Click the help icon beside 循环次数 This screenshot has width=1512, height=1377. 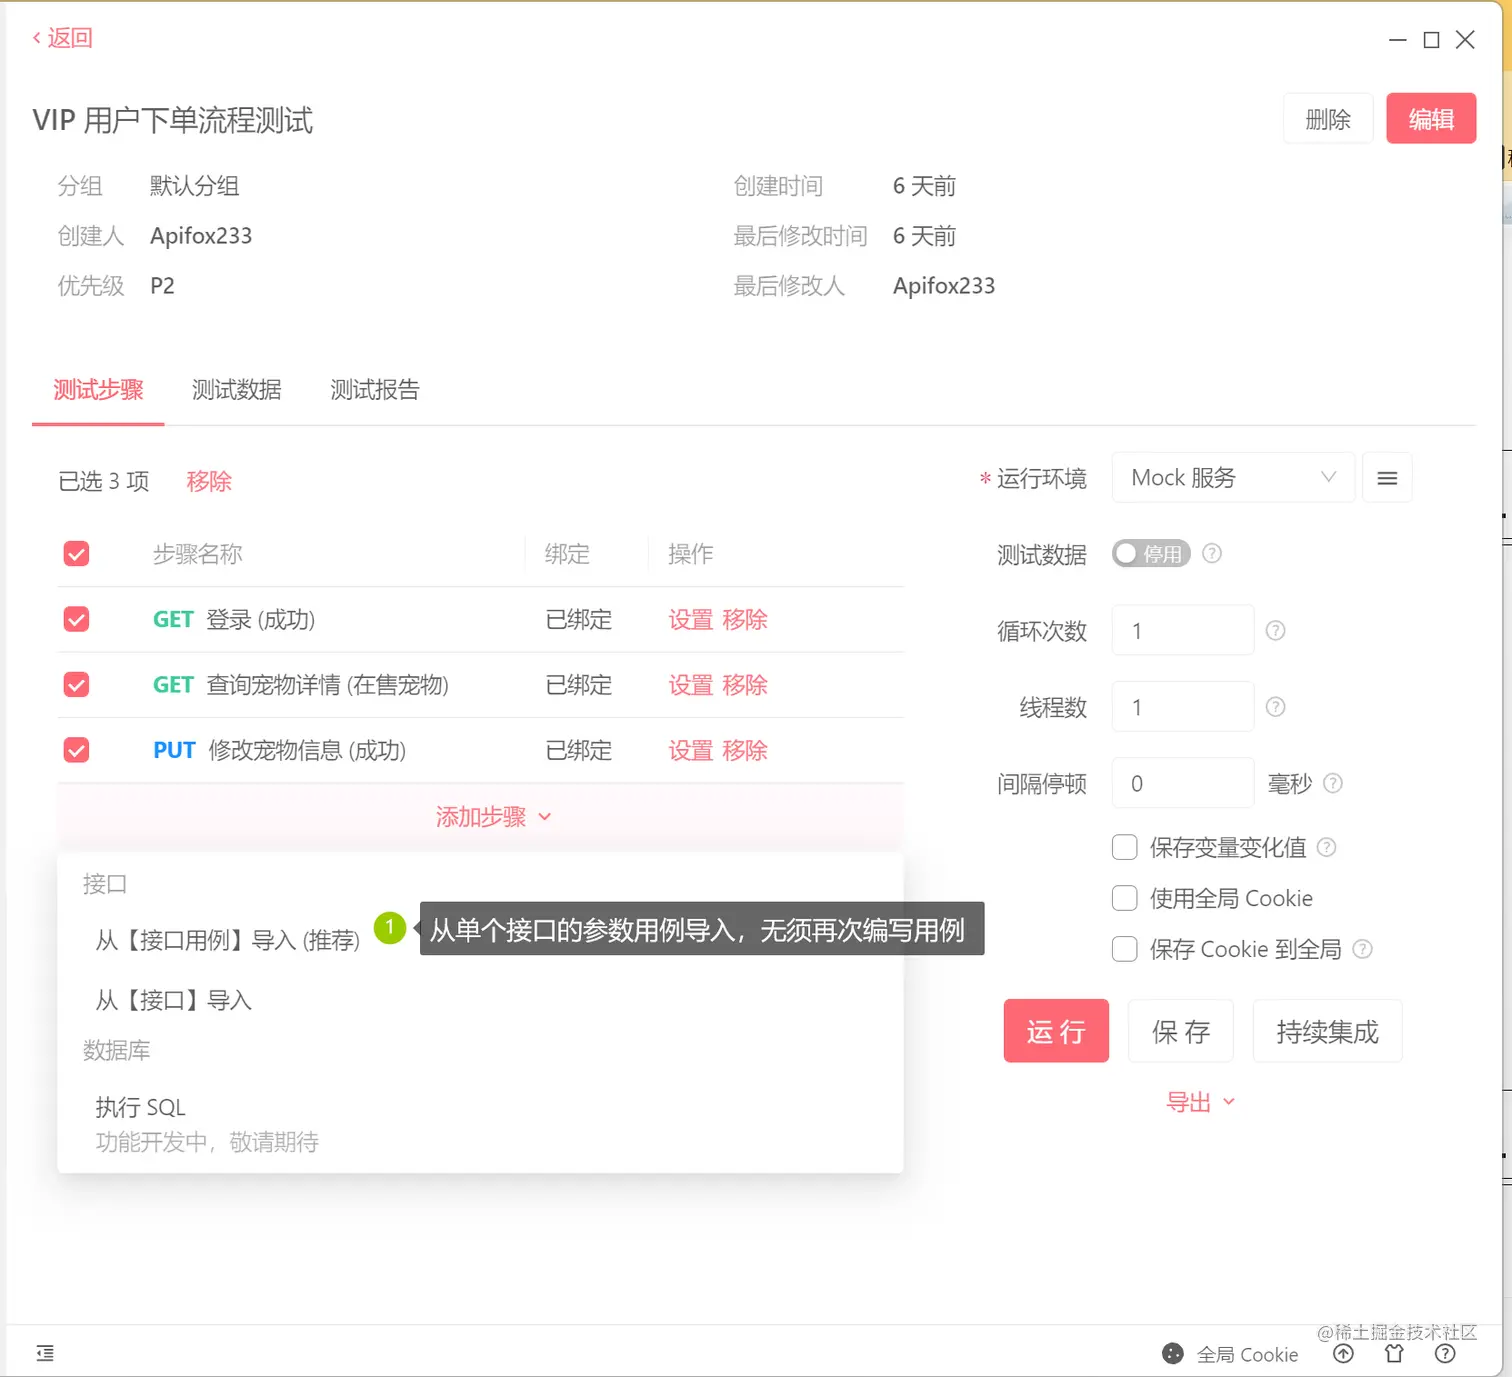(x=1275, y=631)
